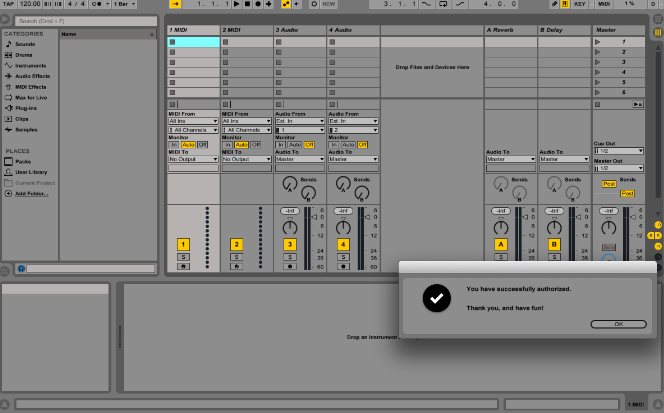Open track 1 MIDI To No Output dropdown
This screenshot has width=664, height=413.
[193, 159]
